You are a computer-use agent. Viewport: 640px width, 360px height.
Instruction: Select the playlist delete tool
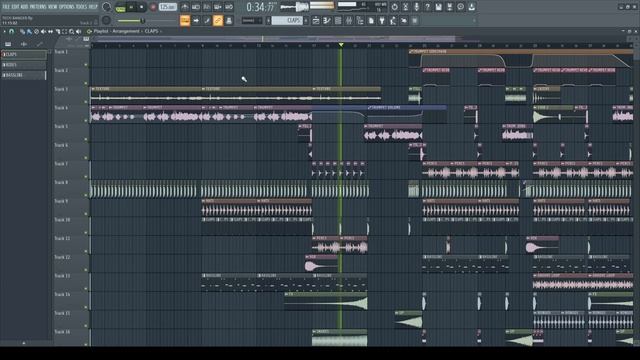pos(36,31)
